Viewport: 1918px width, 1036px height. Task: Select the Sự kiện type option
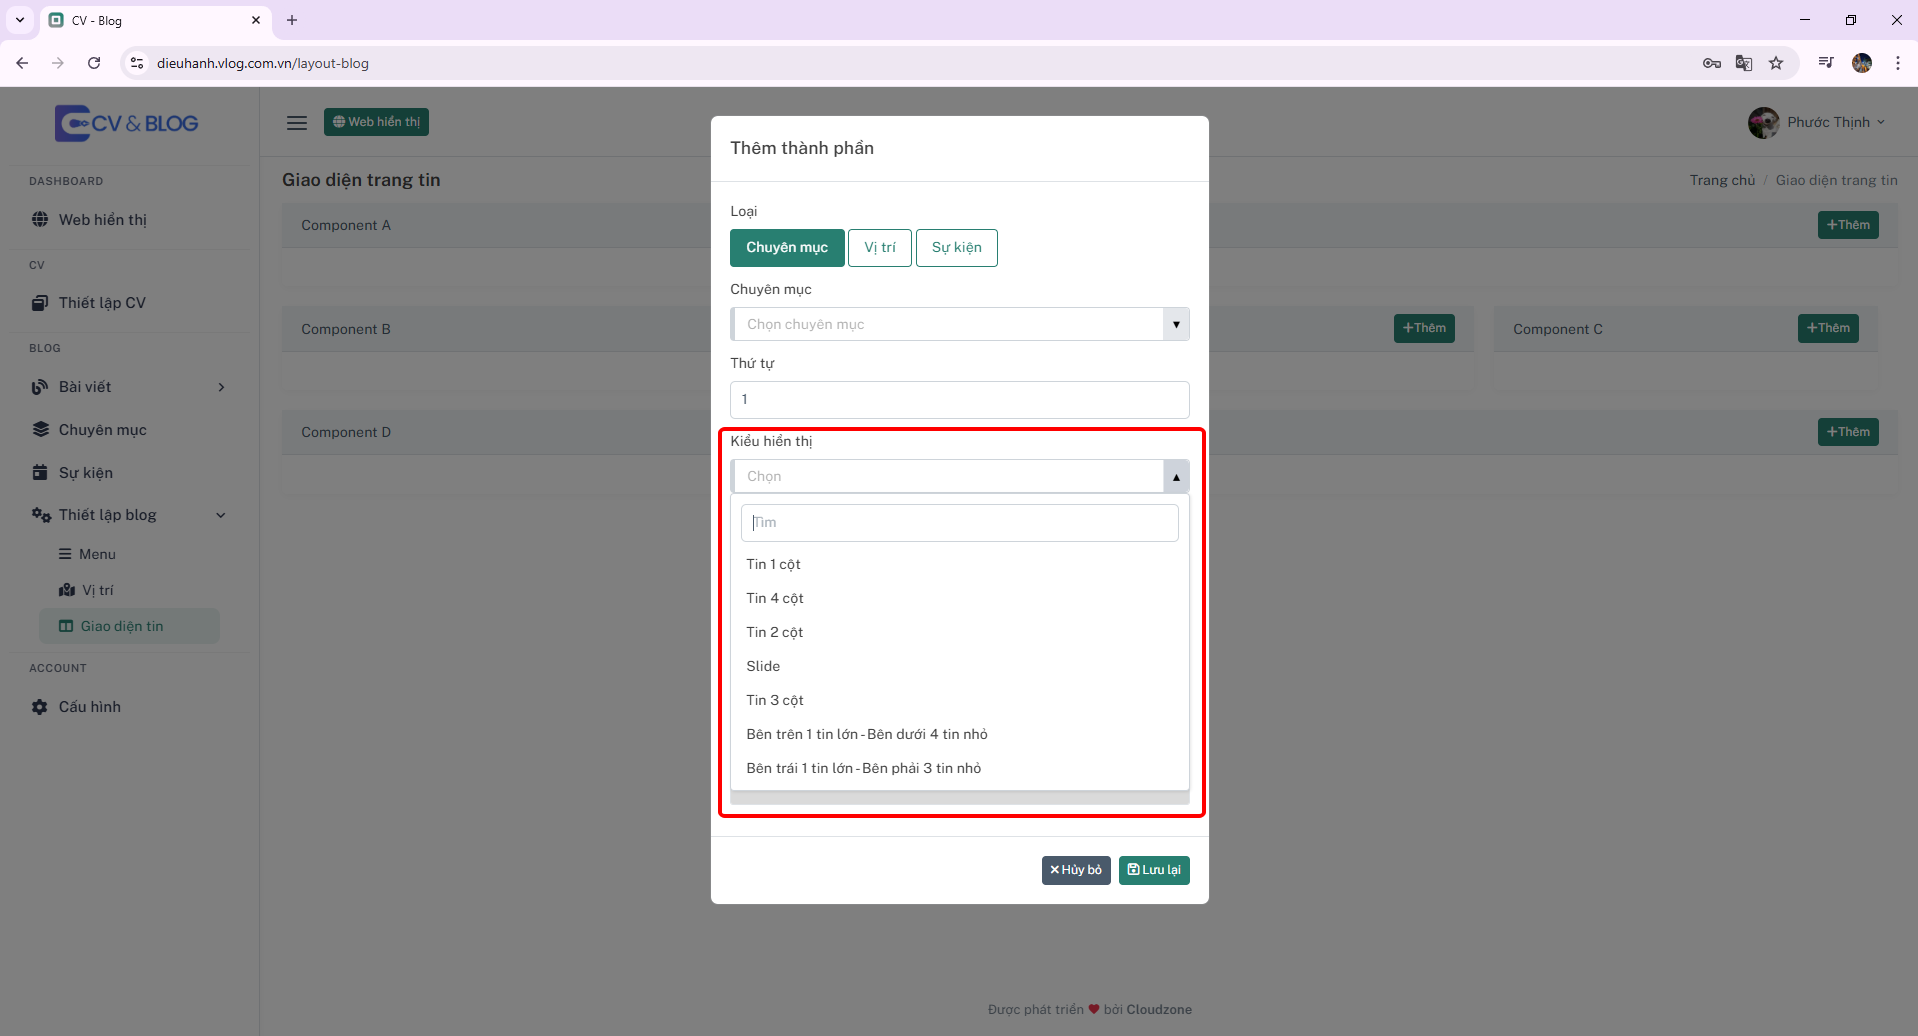click(x=957, y=248)
